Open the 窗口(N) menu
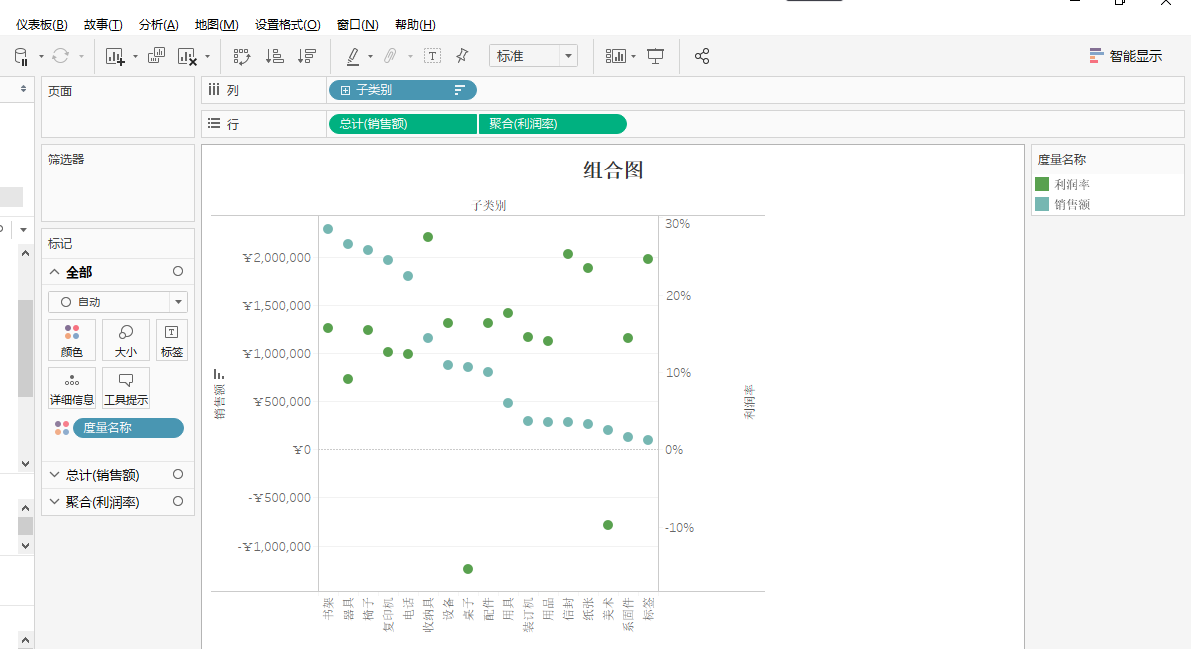The width and height of the screenshot is (1191, 649). (x=358, y=24)
